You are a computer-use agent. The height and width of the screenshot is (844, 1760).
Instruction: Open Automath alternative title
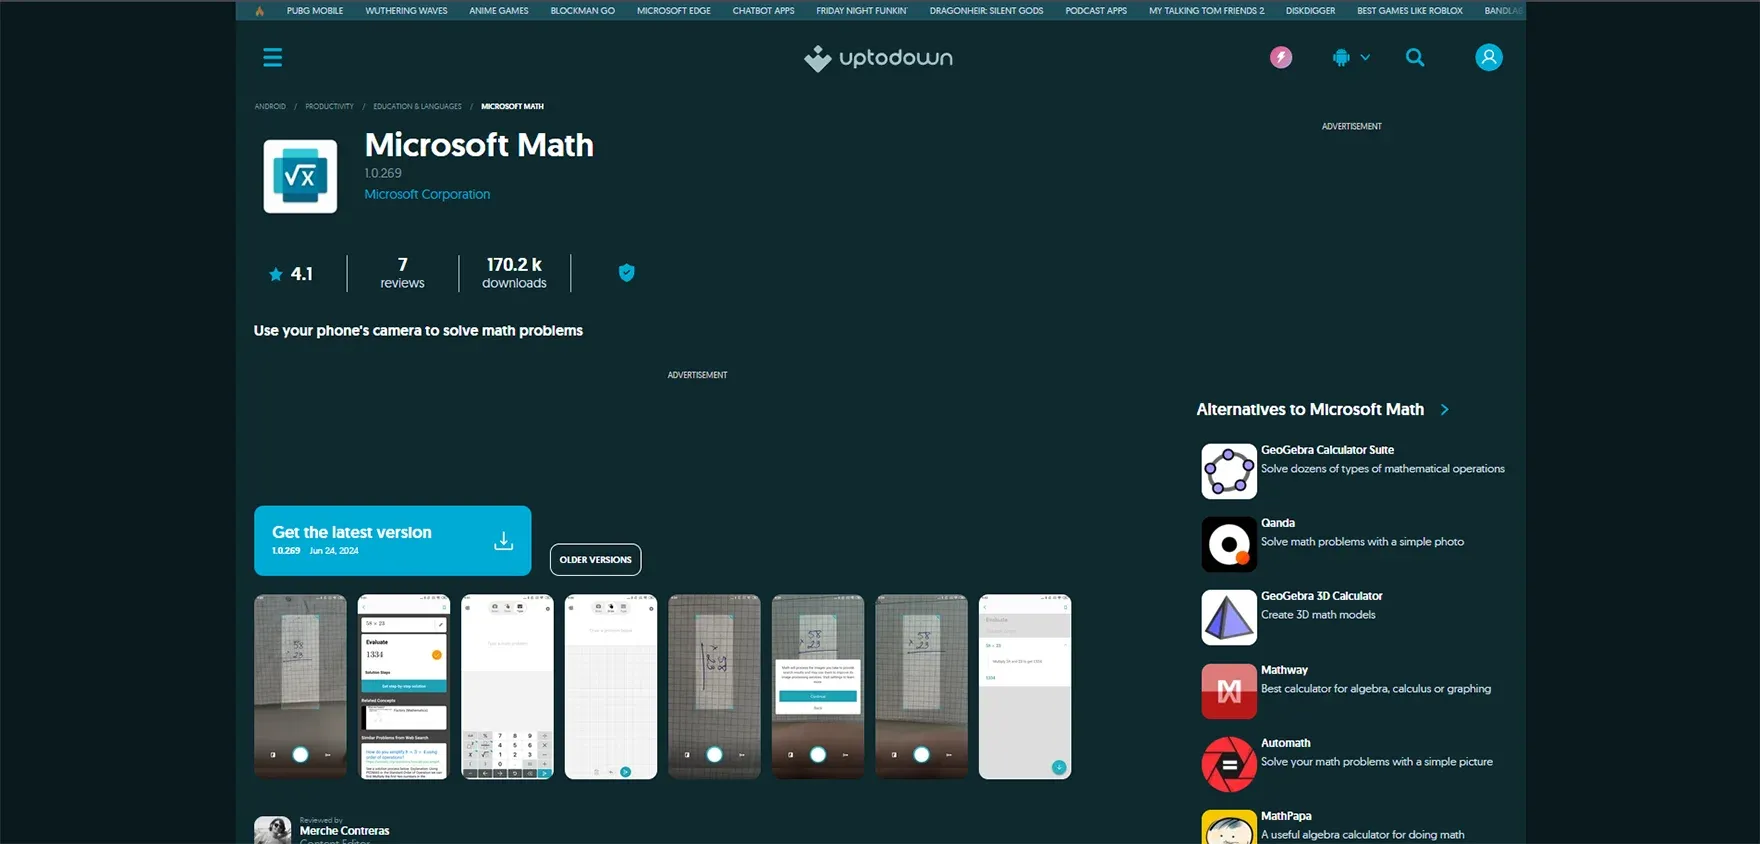point(1285,743)
